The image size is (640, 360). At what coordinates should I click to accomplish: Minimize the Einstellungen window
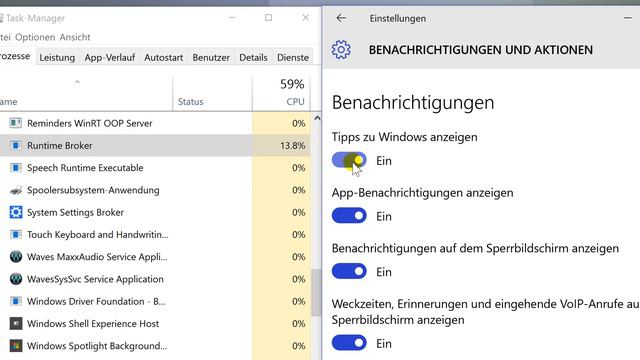coord(628,18)
